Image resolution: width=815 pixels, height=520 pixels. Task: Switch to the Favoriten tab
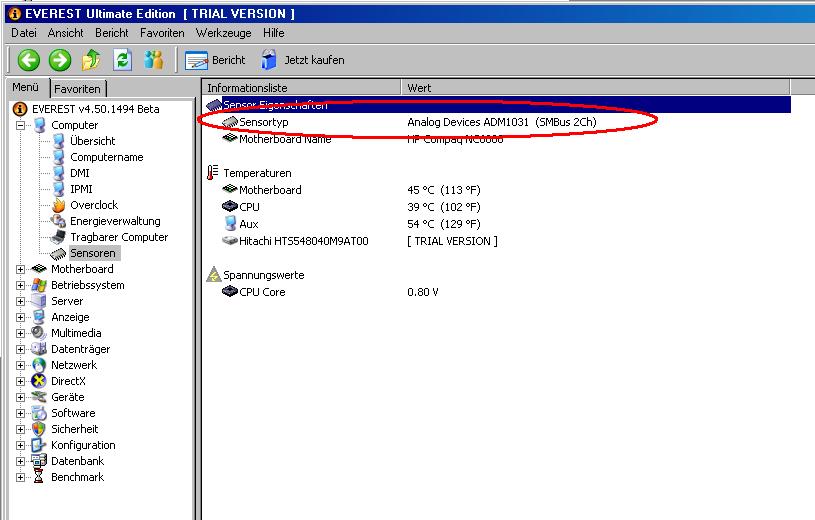click(x=77, y=89)
